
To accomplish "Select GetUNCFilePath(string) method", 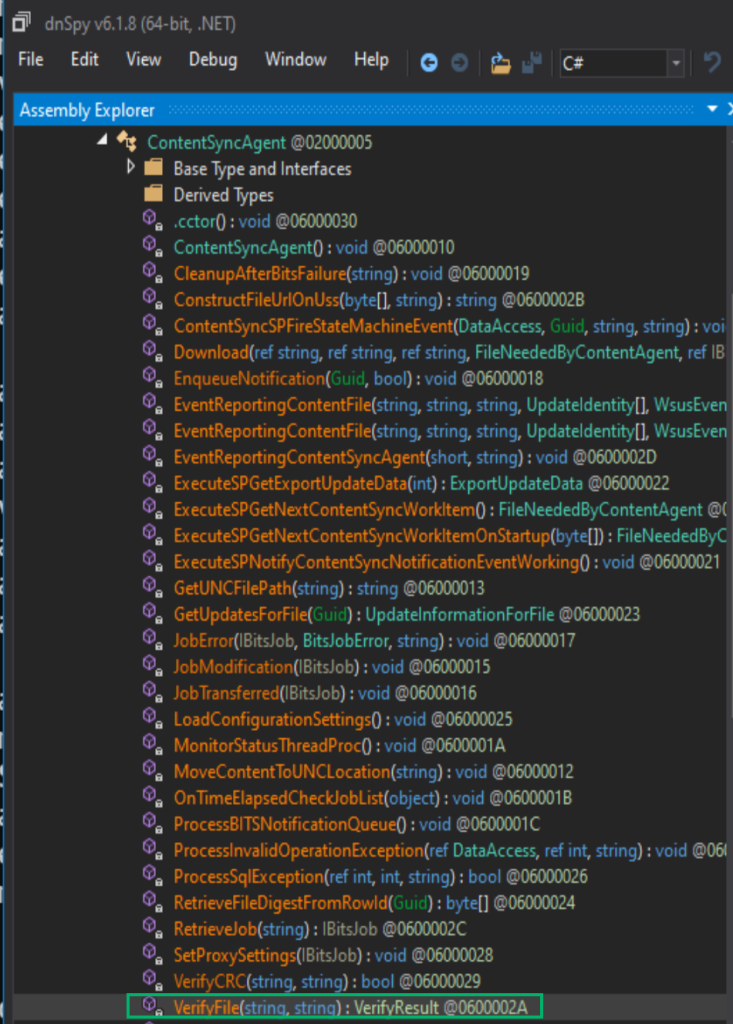I will (329, 588).
